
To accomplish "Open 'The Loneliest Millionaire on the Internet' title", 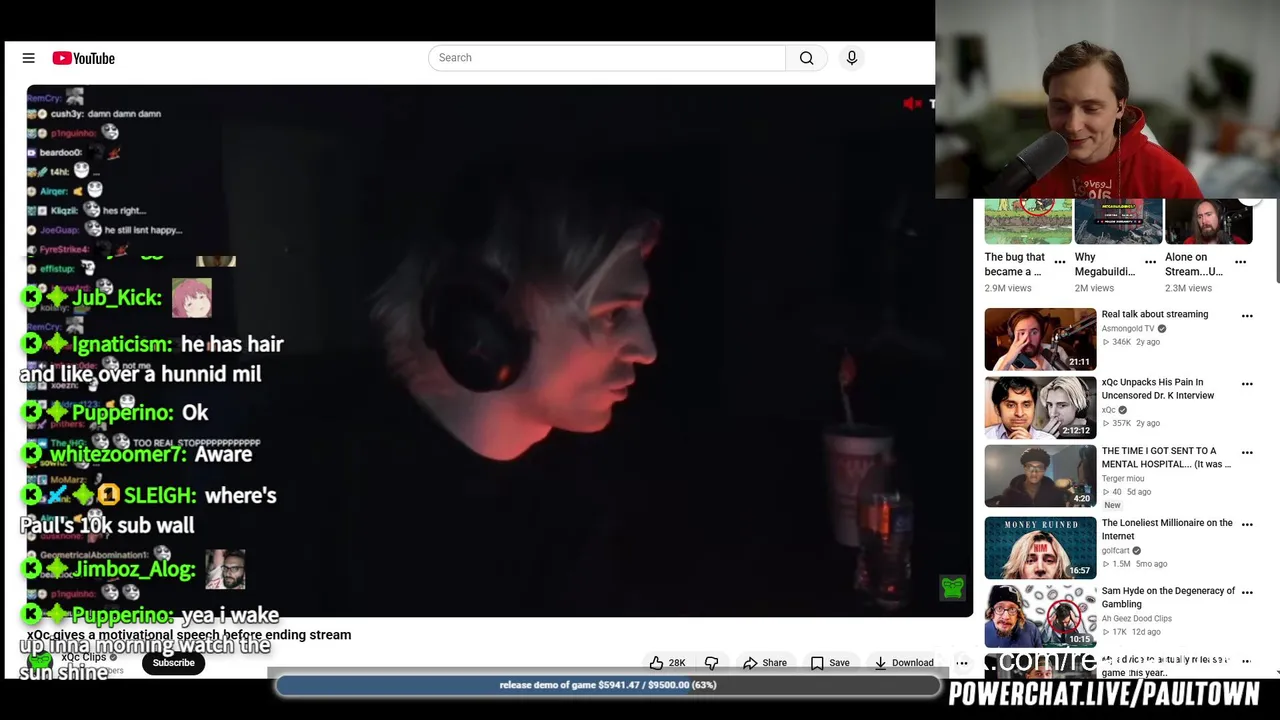I will pos(1167,529).
